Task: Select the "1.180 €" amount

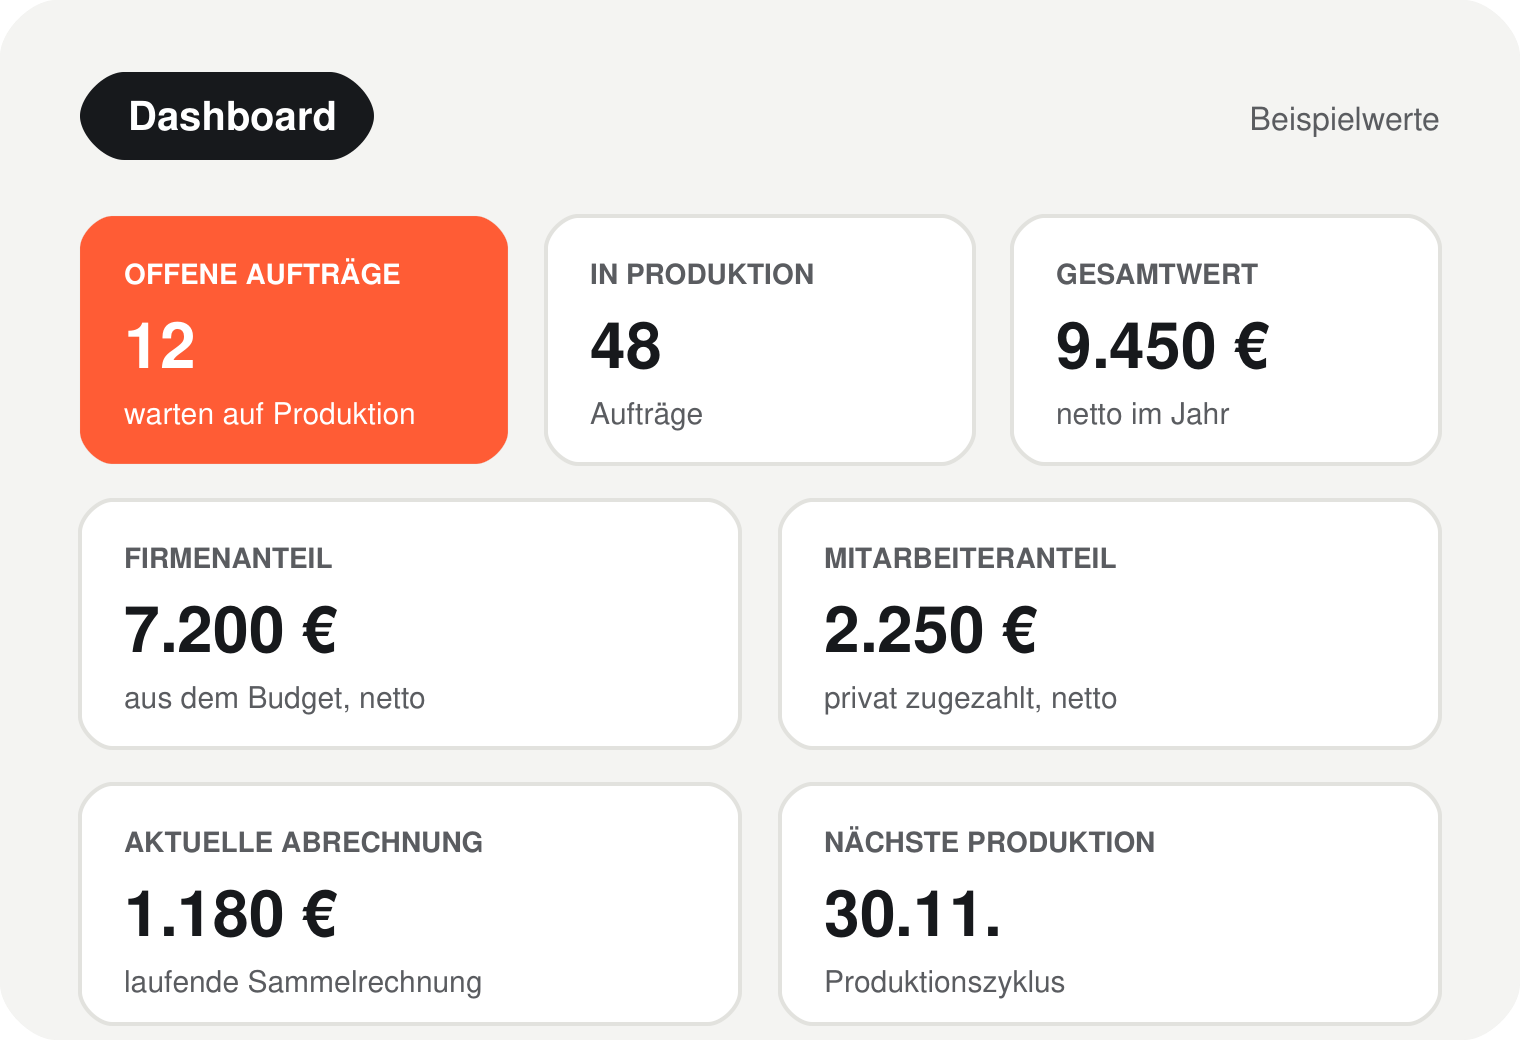Action: coord(230,914)
